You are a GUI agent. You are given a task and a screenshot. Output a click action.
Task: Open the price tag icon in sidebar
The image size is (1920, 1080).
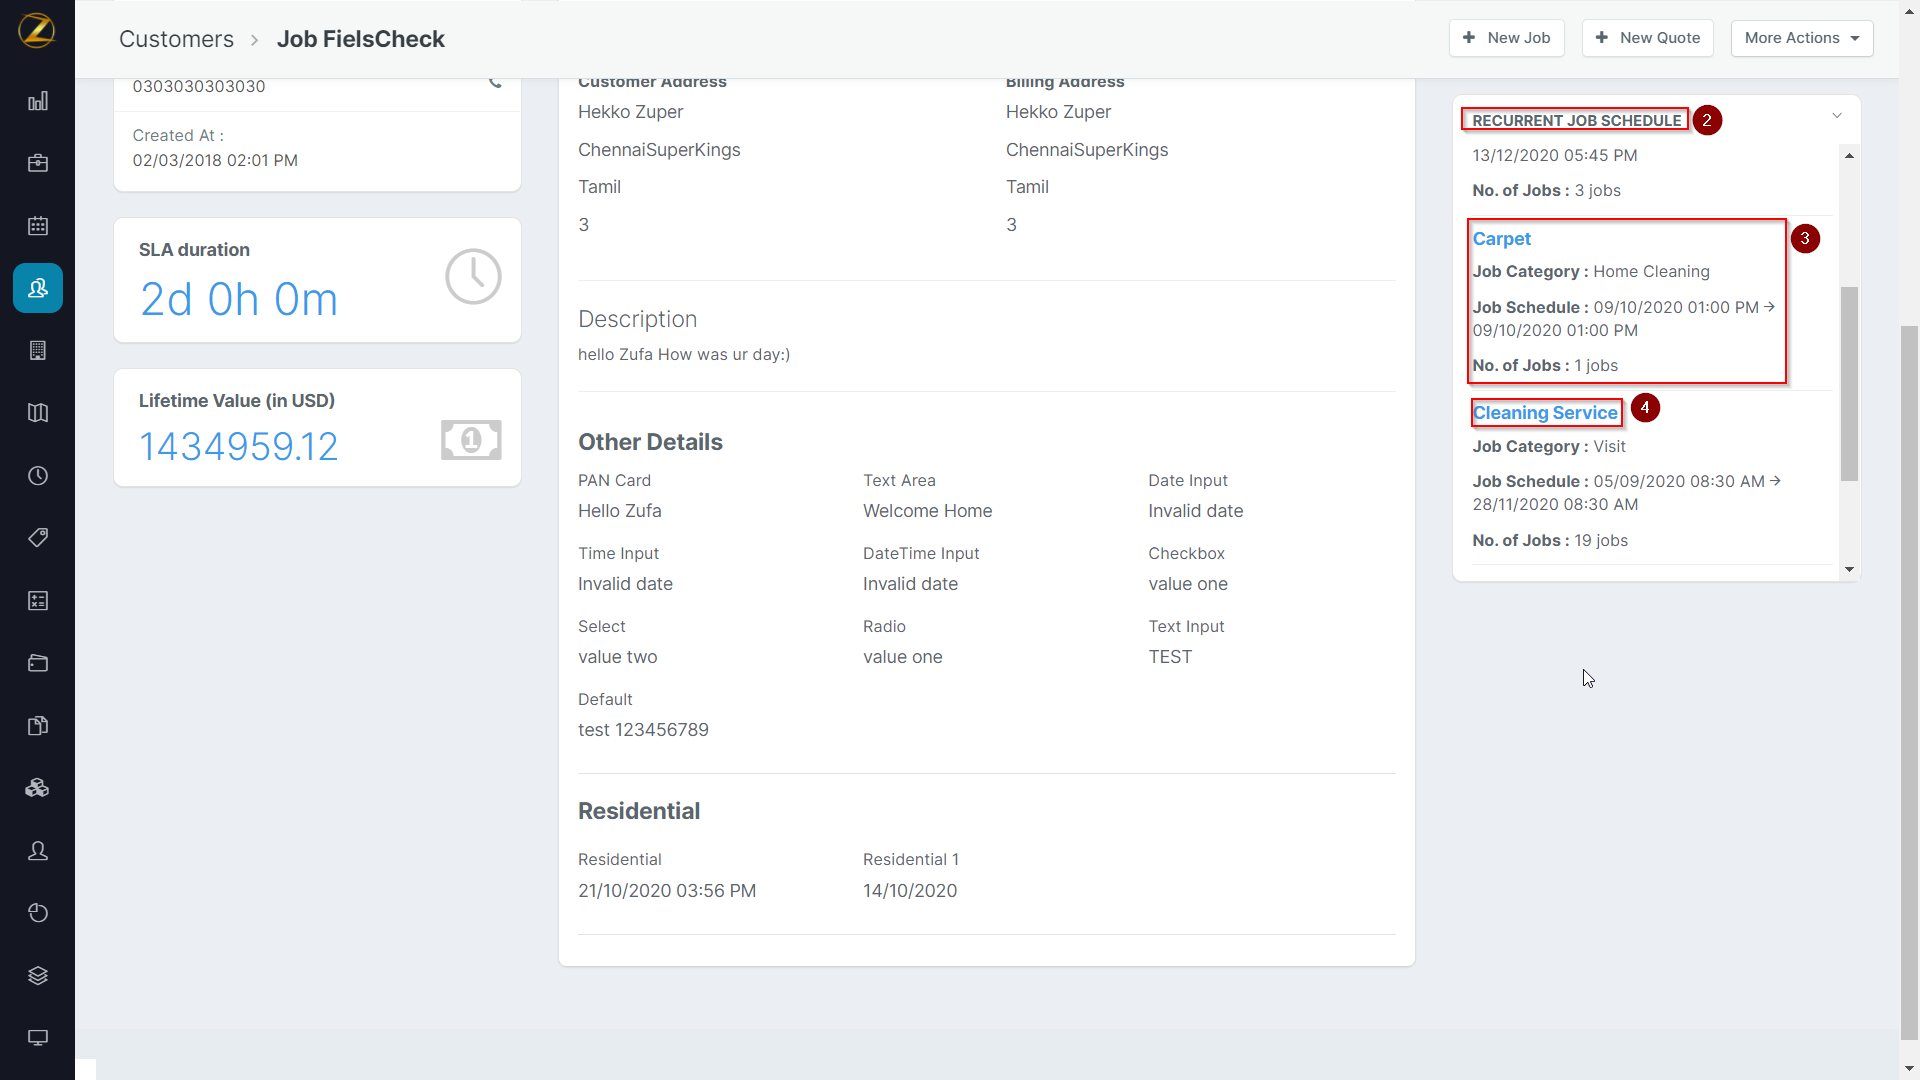[38, 538]
